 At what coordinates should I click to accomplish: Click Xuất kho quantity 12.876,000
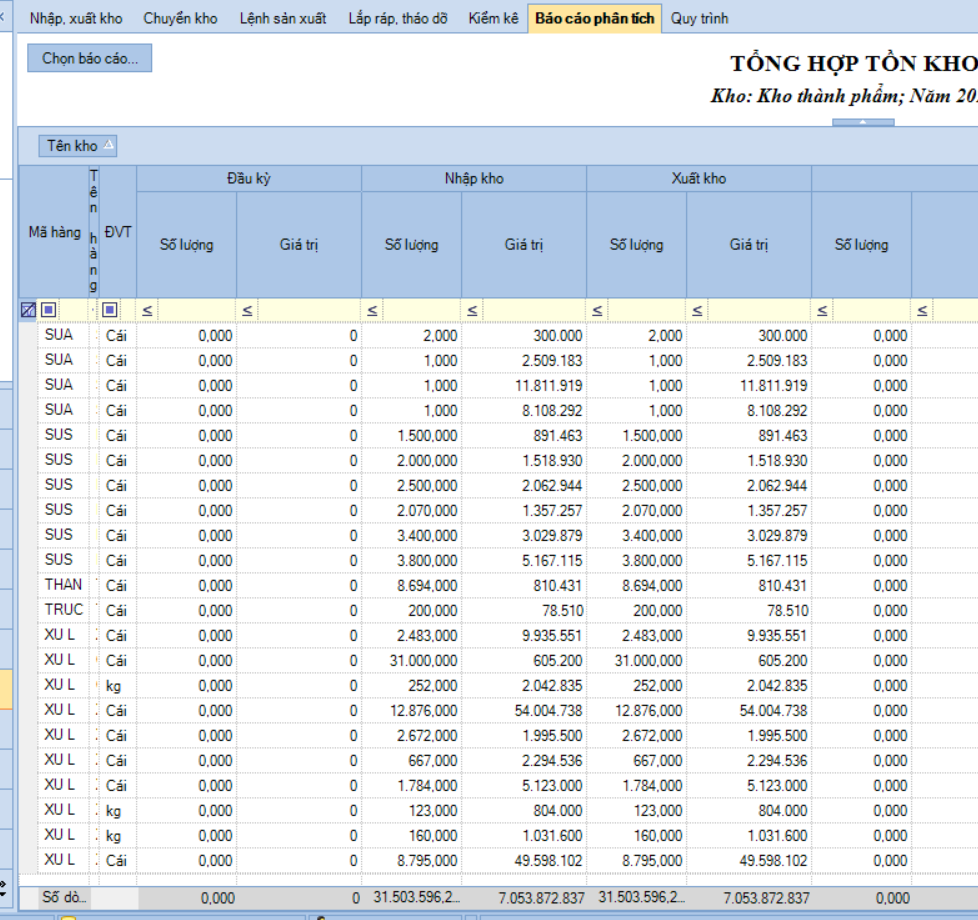(x=648, y=710)
